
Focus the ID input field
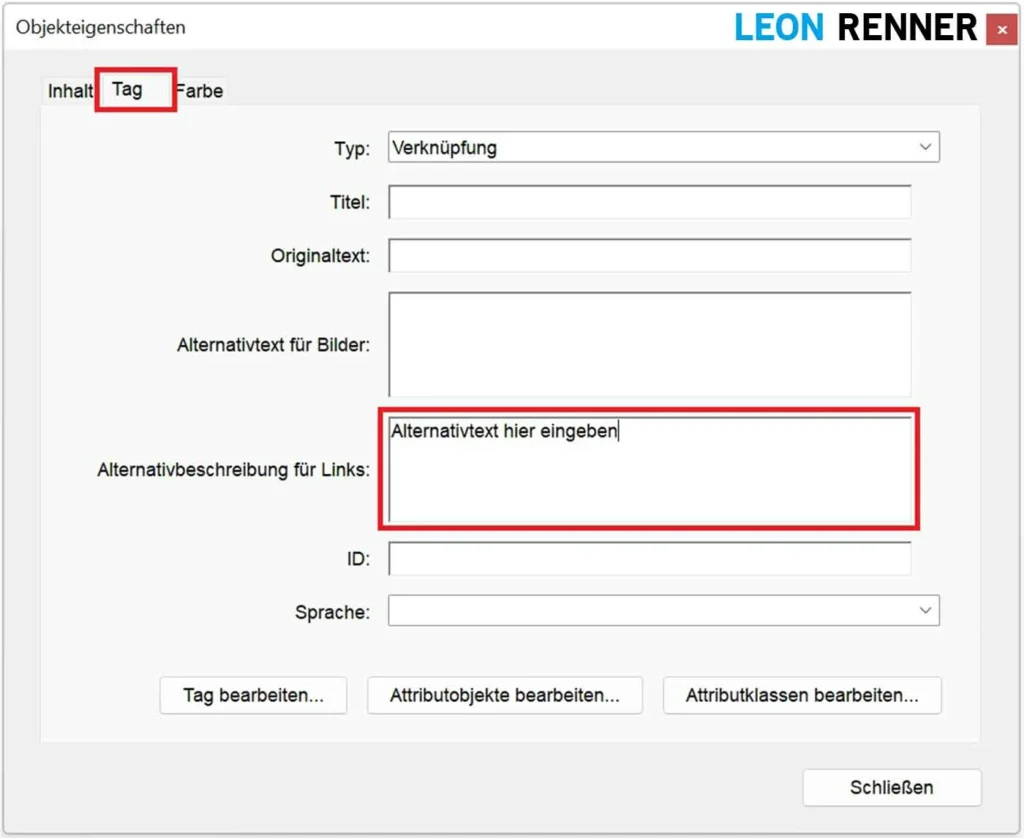[x=649, y=559]
